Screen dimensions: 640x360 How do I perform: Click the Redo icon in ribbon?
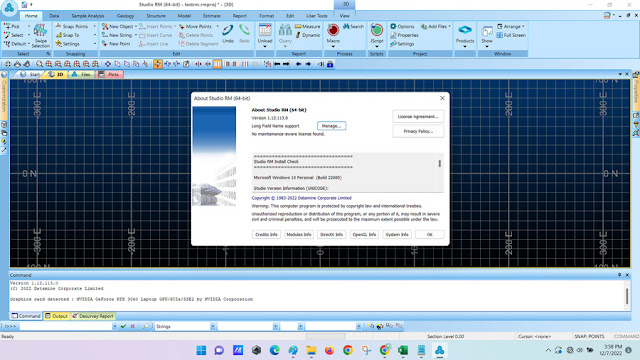(244, 30)
